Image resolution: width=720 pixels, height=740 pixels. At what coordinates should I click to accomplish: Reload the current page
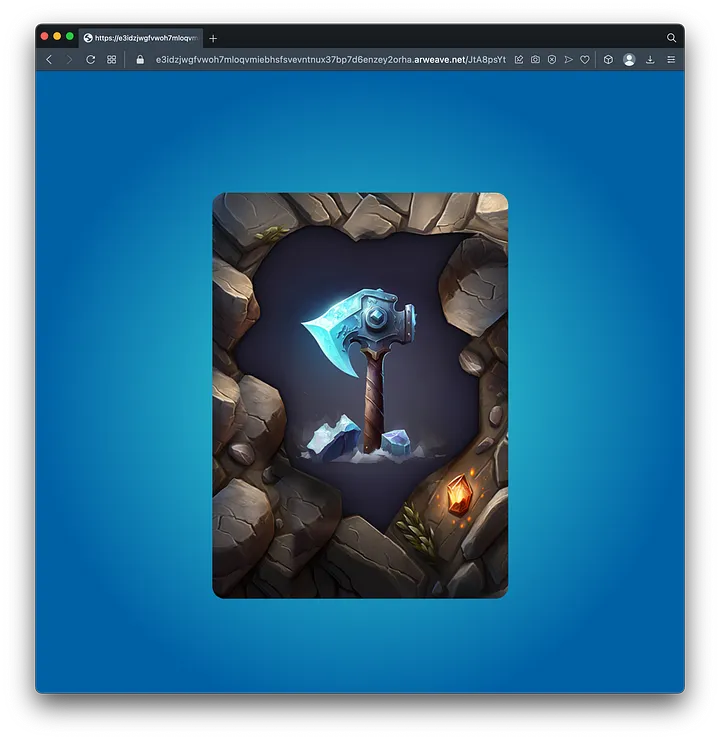click(x=91, y=59)
